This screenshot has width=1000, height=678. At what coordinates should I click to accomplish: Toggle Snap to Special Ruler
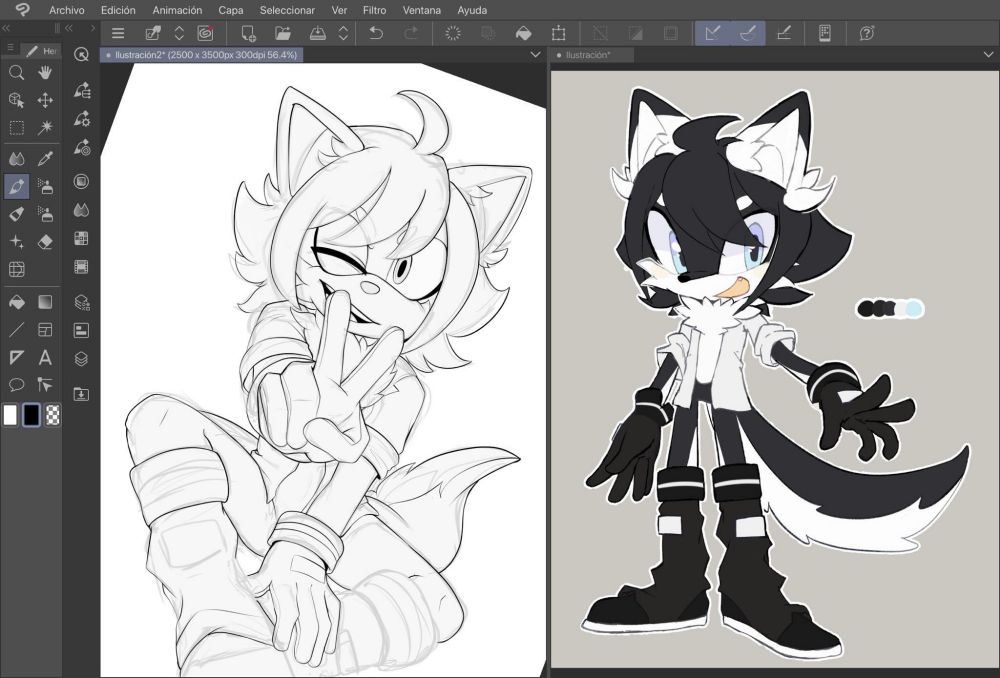(748, 33)
